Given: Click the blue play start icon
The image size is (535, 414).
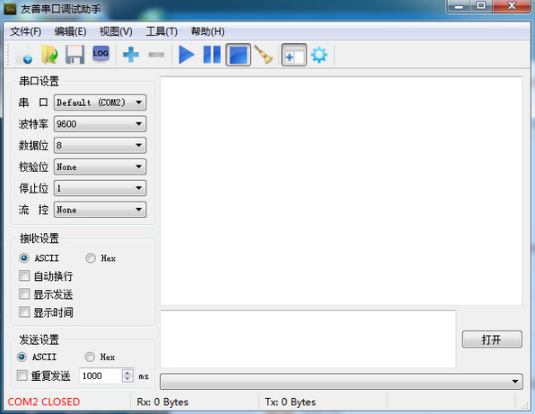Looking at the screenshot, I should tap(186, 55).
